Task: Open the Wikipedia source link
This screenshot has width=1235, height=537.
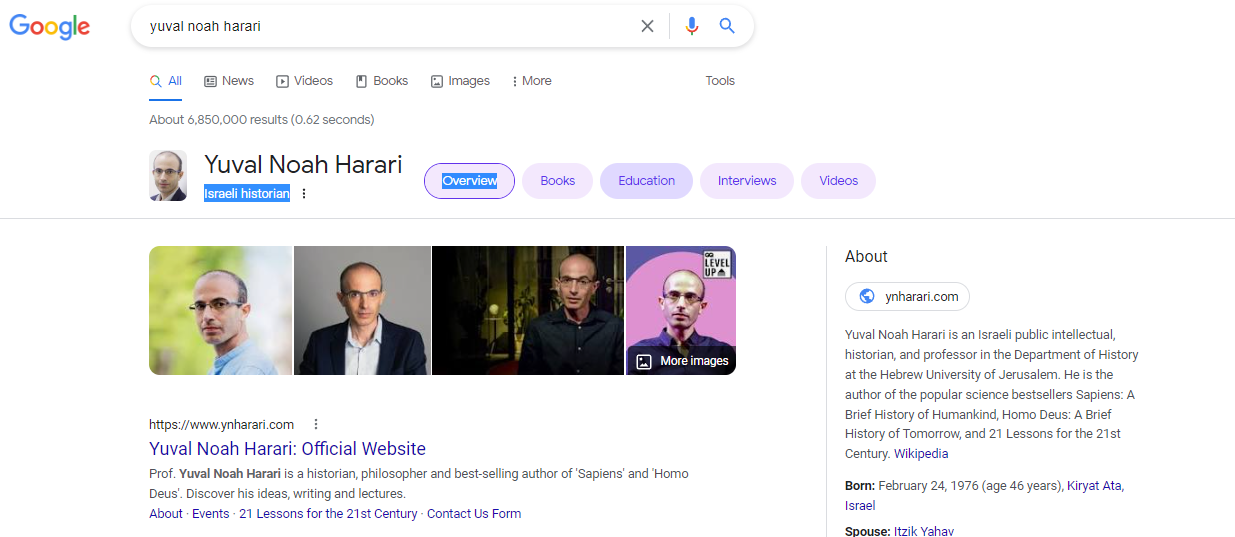Action: [x=921, y=454]
